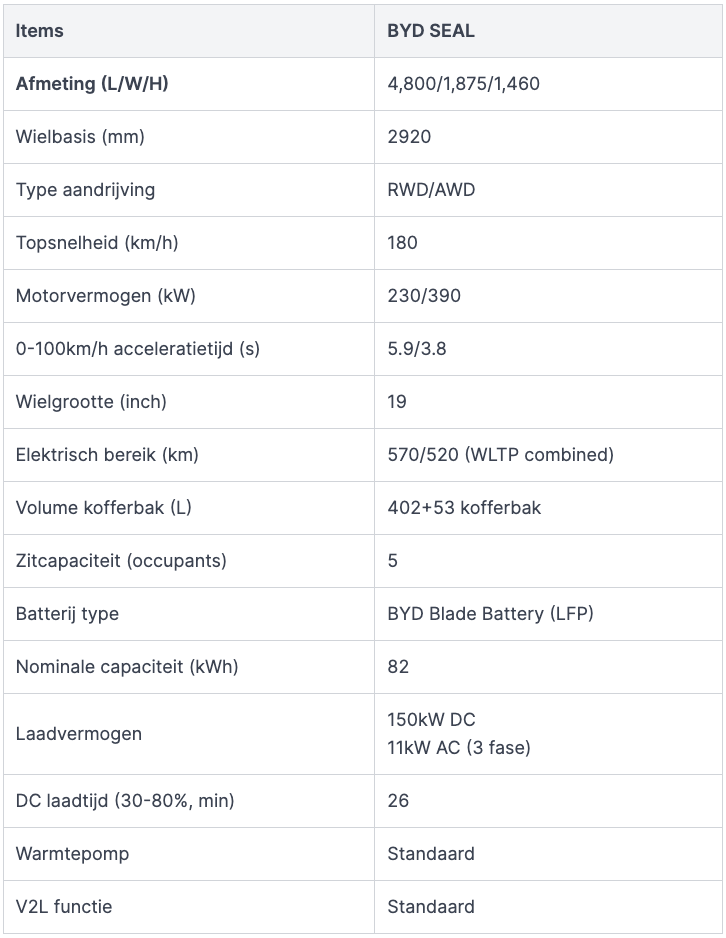Image resolution: width=726 pixels, height=938 pixels.
Task: Select the "Zitcapaciteit (occupants)" label
Action: [x=121, y=561]
